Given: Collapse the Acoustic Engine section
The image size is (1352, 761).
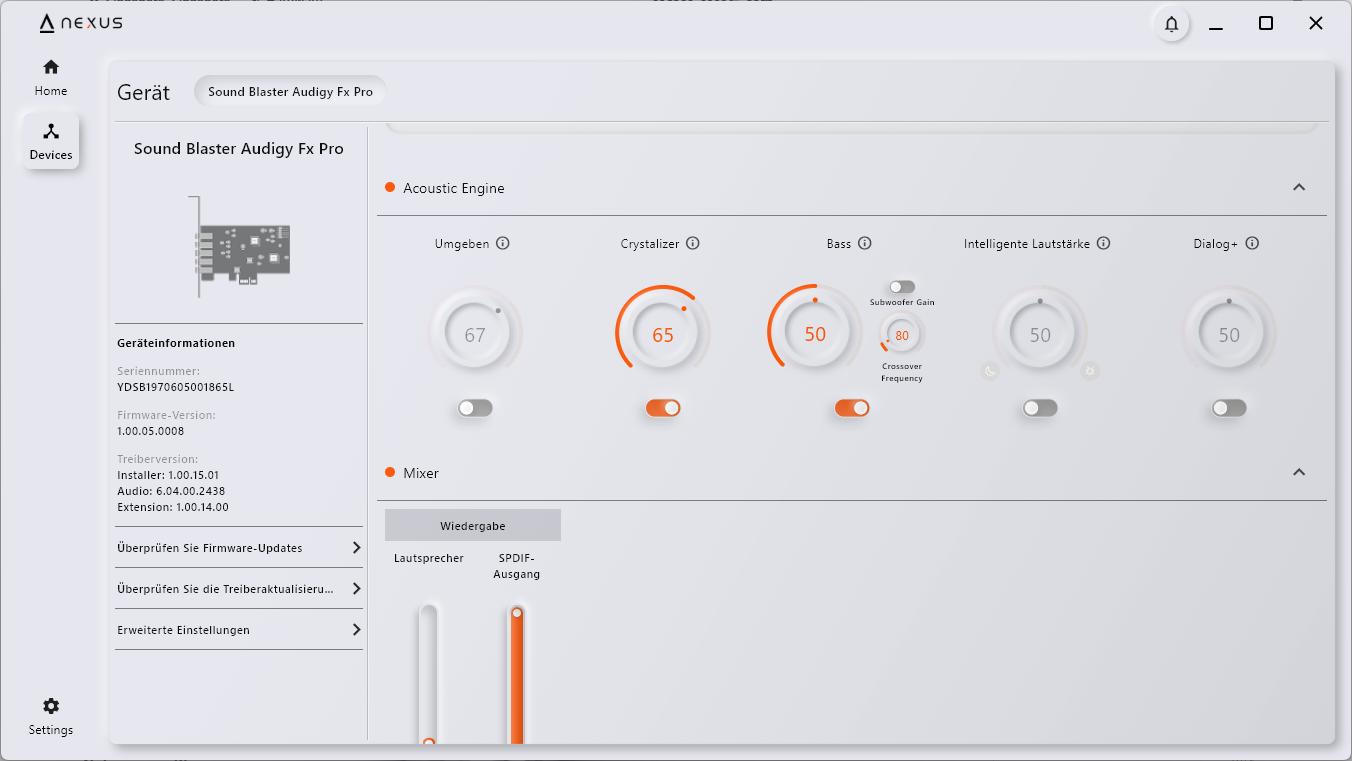Looking at the screenshot, I should pos(1299,187).
